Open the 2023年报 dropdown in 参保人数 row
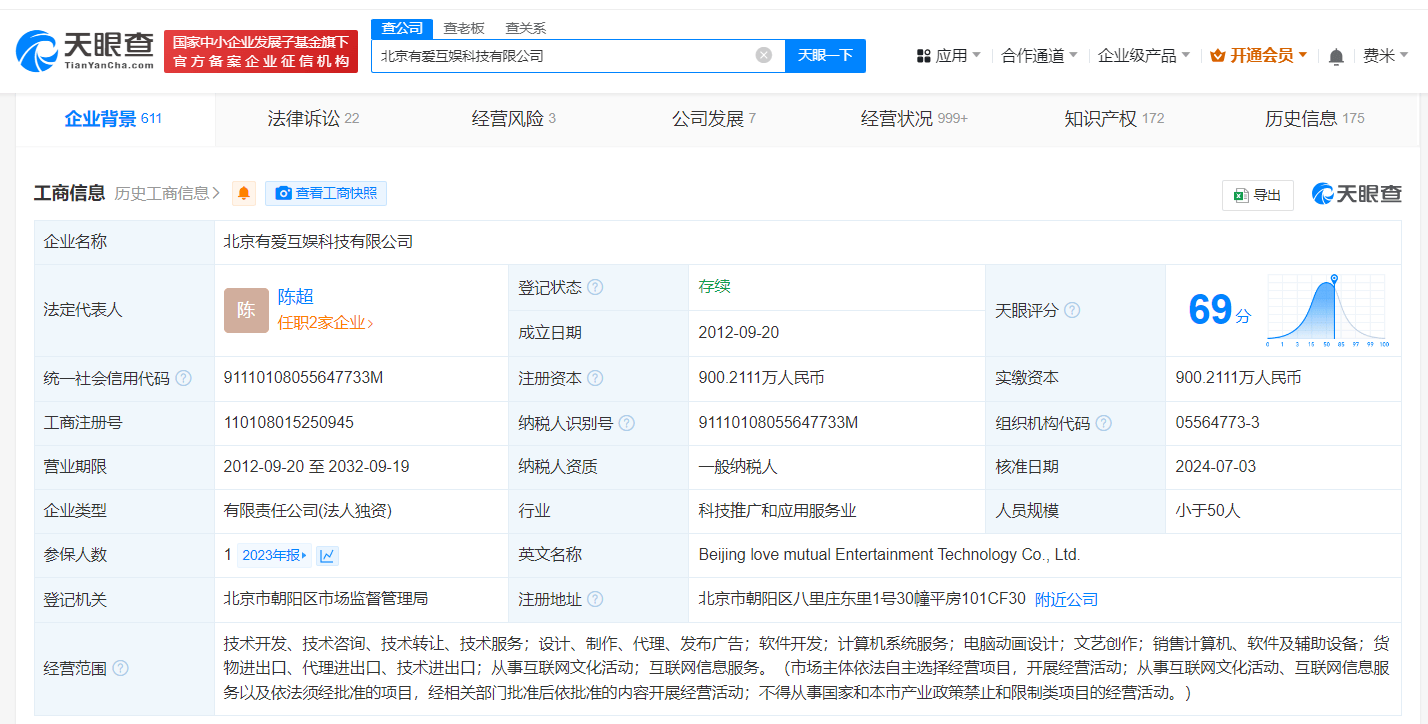The image size is (1428, 724). click(x=275, y=555)
